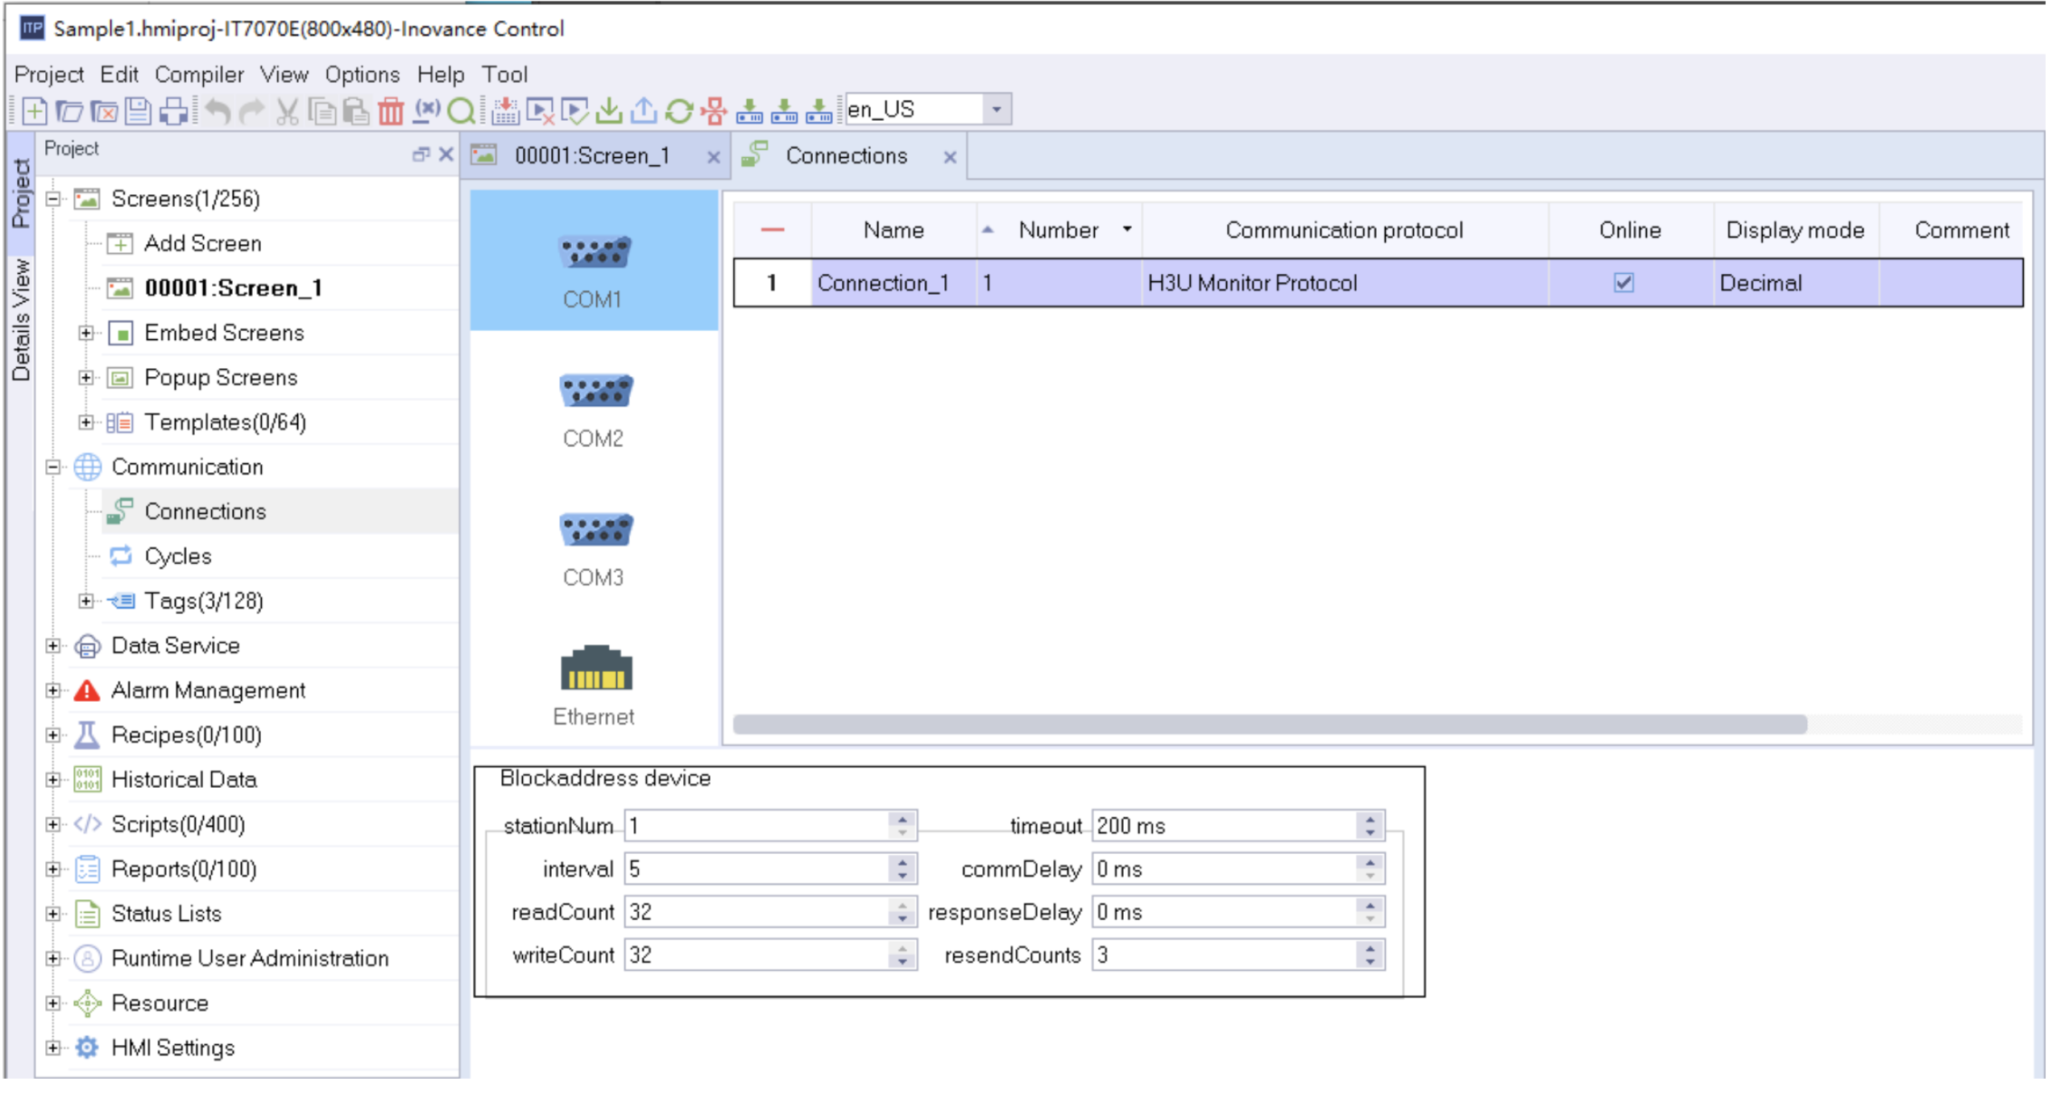Viewport: 2048px width, 1115px height.
Task: Open the Compiler menu
Action: [199, 75]
